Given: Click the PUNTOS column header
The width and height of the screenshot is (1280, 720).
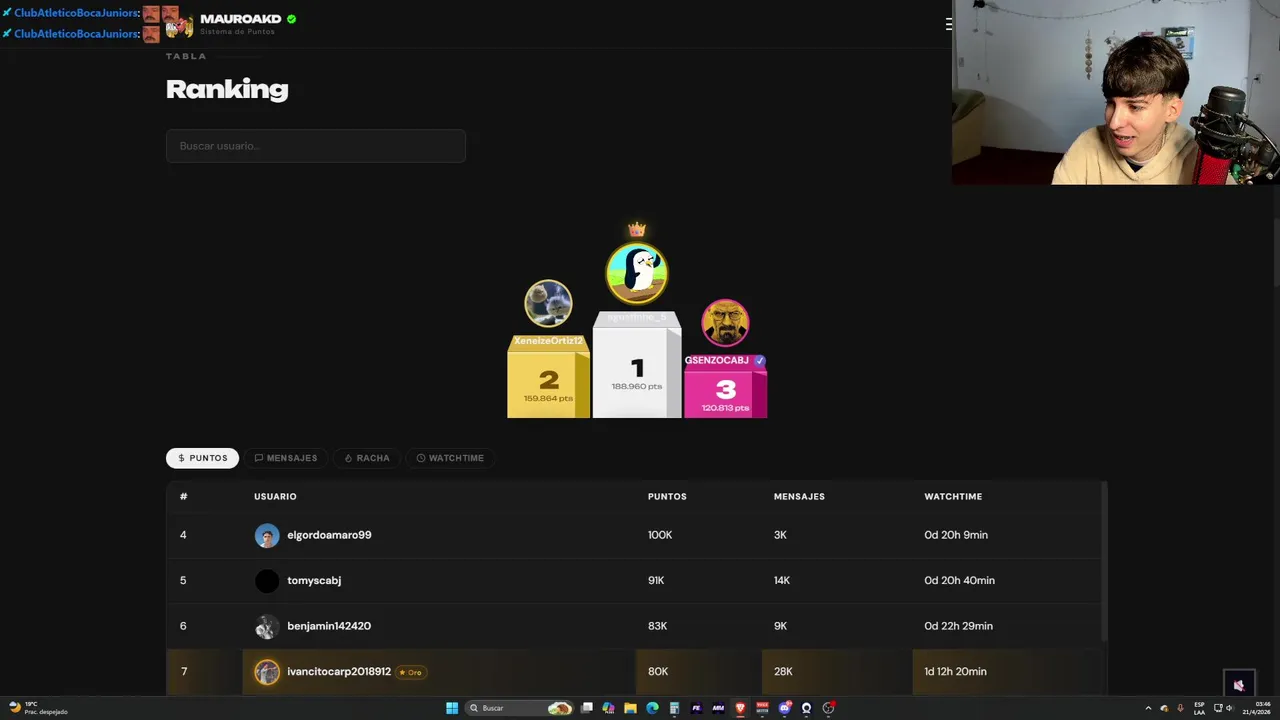Looking at the screenshot, I should (x=667, y=496).
